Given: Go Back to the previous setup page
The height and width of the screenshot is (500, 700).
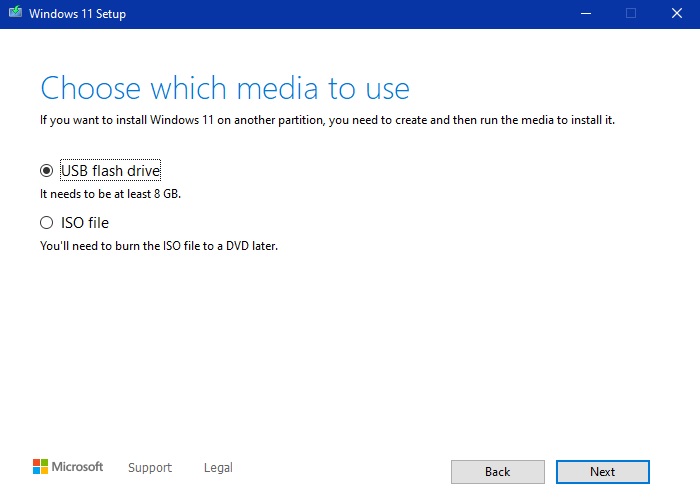Looking at the screenshot, I should pyautogui.click(x=497, y=471).
